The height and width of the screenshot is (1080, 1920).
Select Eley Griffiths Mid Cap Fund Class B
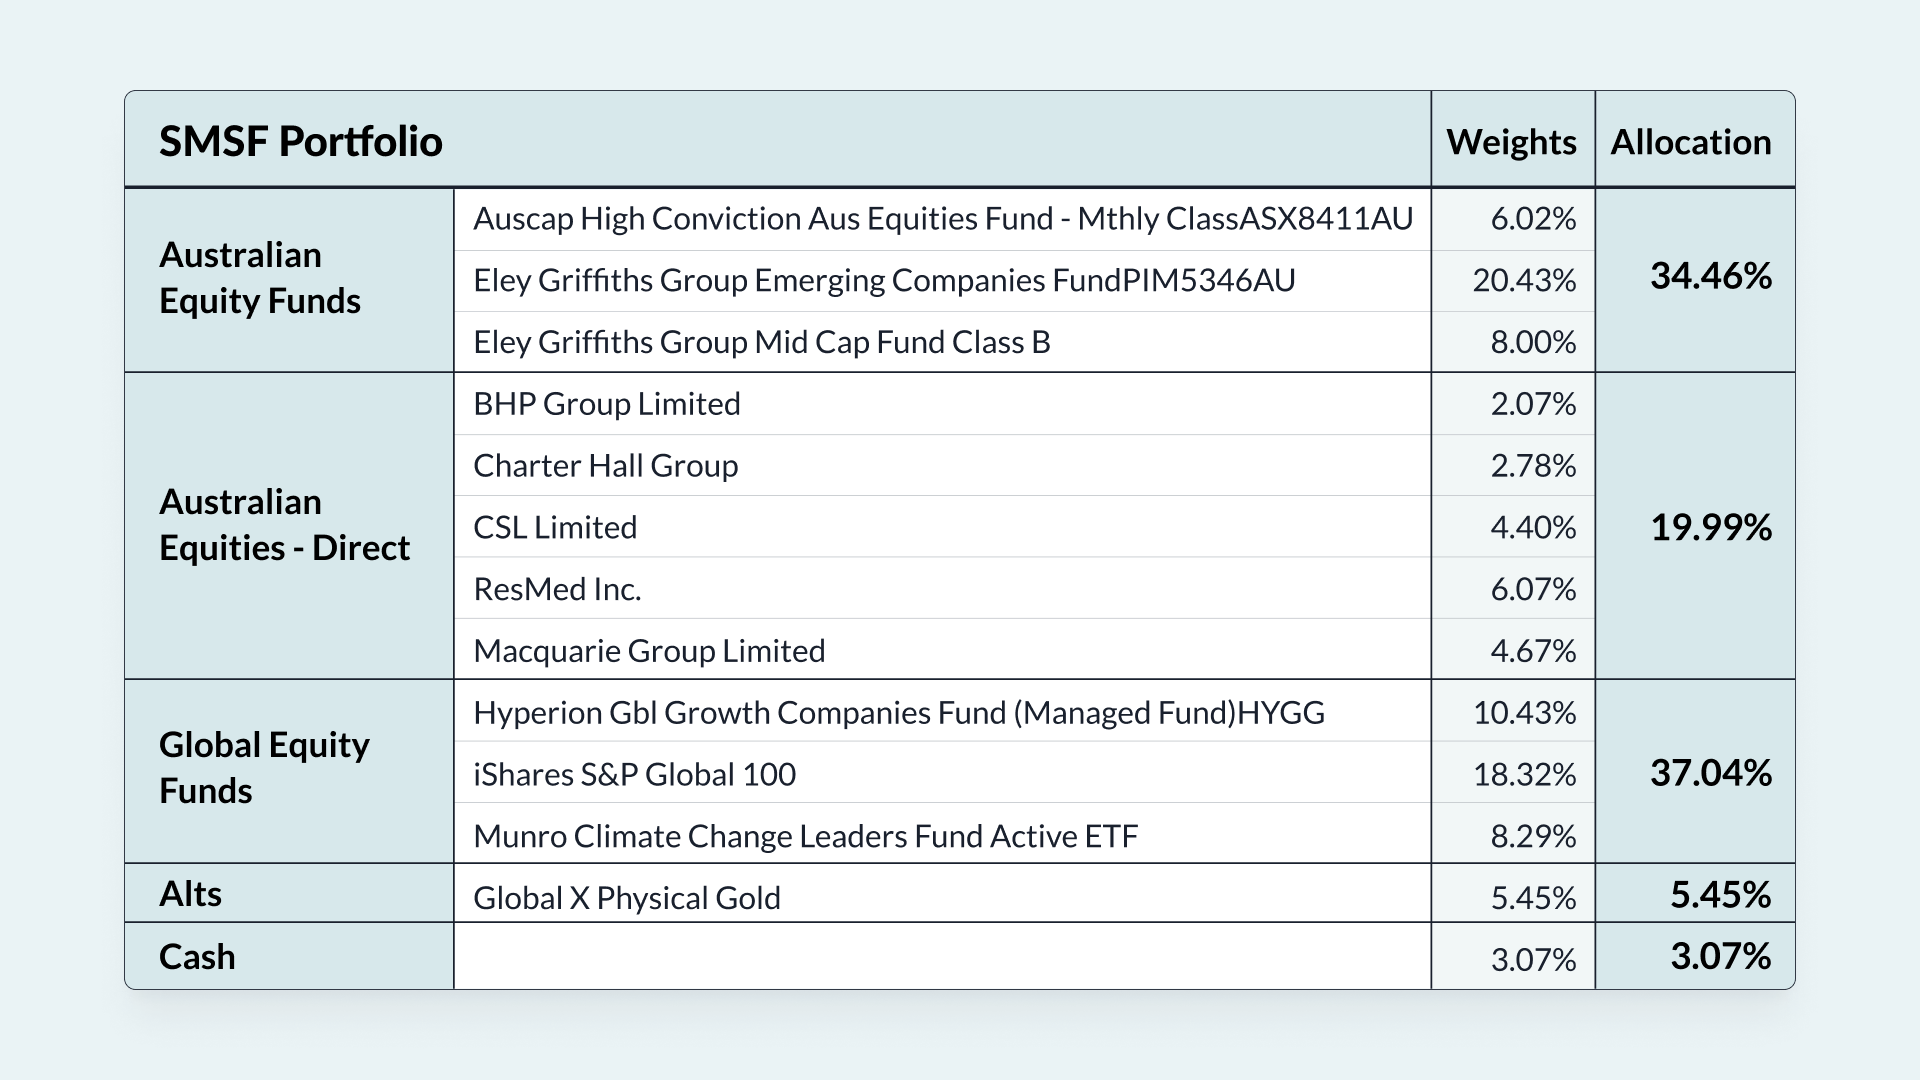click(x=761, y=342)
